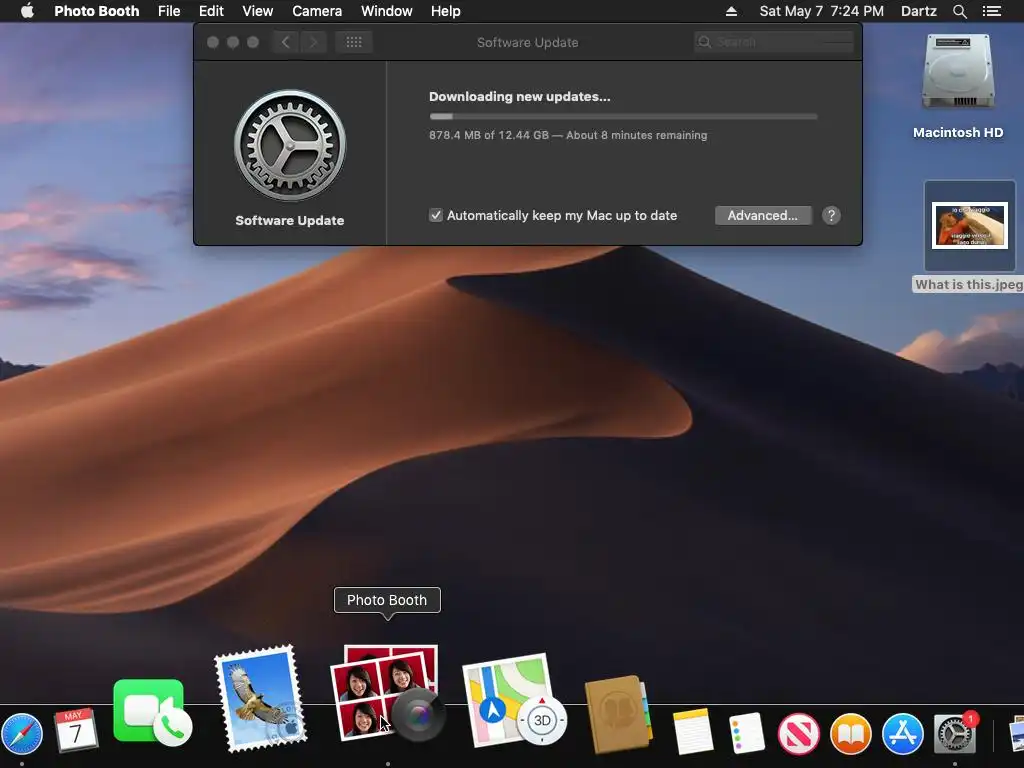The image size is (1024, 768).
Task: Go forward in System Preferences
Action: [313, 42]
